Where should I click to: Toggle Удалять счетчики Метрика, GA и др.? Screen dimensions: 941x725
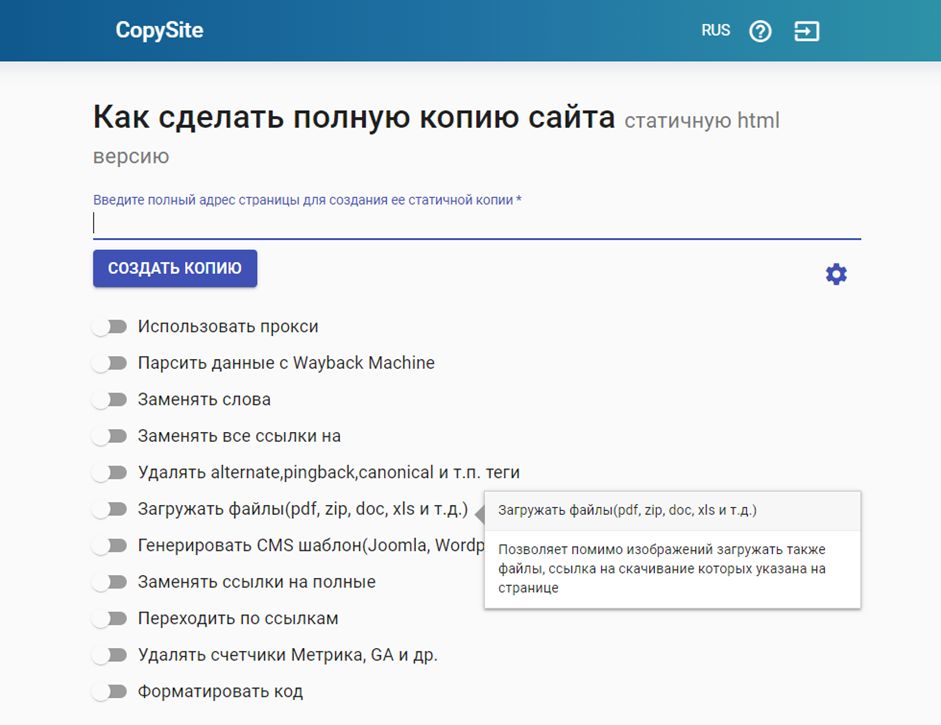(109, 654)
